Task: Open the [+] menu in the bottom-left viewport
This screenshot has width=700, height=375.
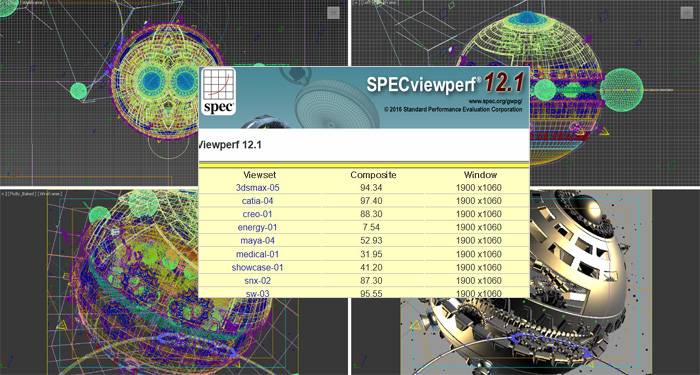Action: (x=2, y=194)
